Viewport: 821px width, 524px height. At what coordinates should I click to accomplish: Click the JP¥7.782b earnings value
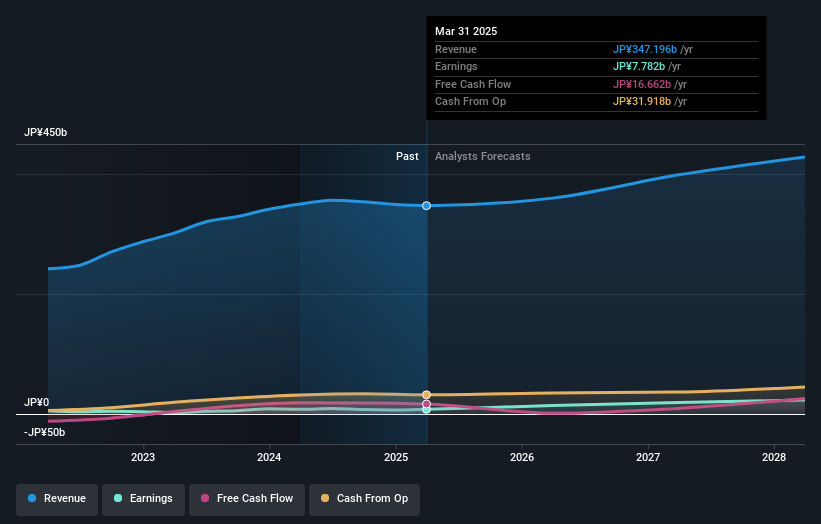[x=639, y=66]
